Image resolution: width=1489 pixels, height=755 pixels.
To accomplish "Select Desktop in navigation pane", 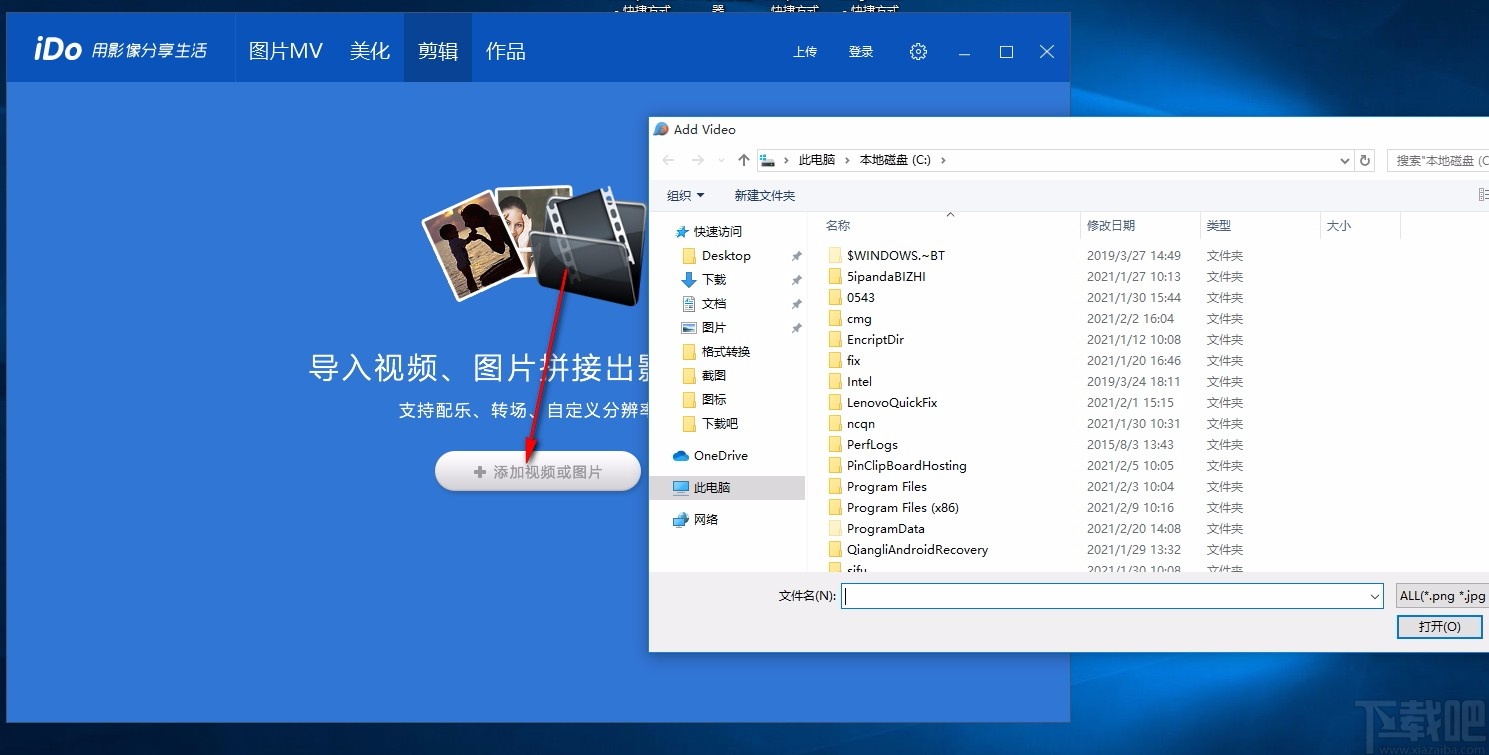I will pyautogui.click(x=716, y=255).
